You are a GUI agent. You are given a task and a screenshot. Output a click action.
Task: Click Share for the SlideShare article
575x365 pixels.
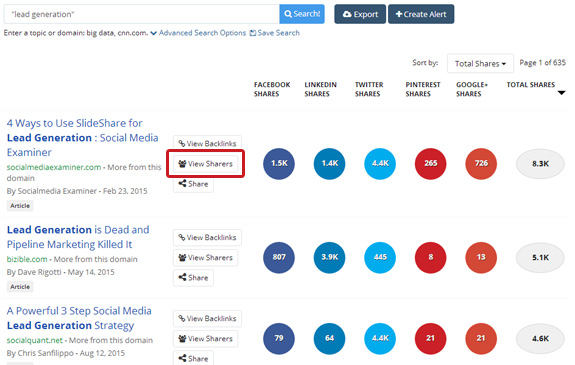193,184
